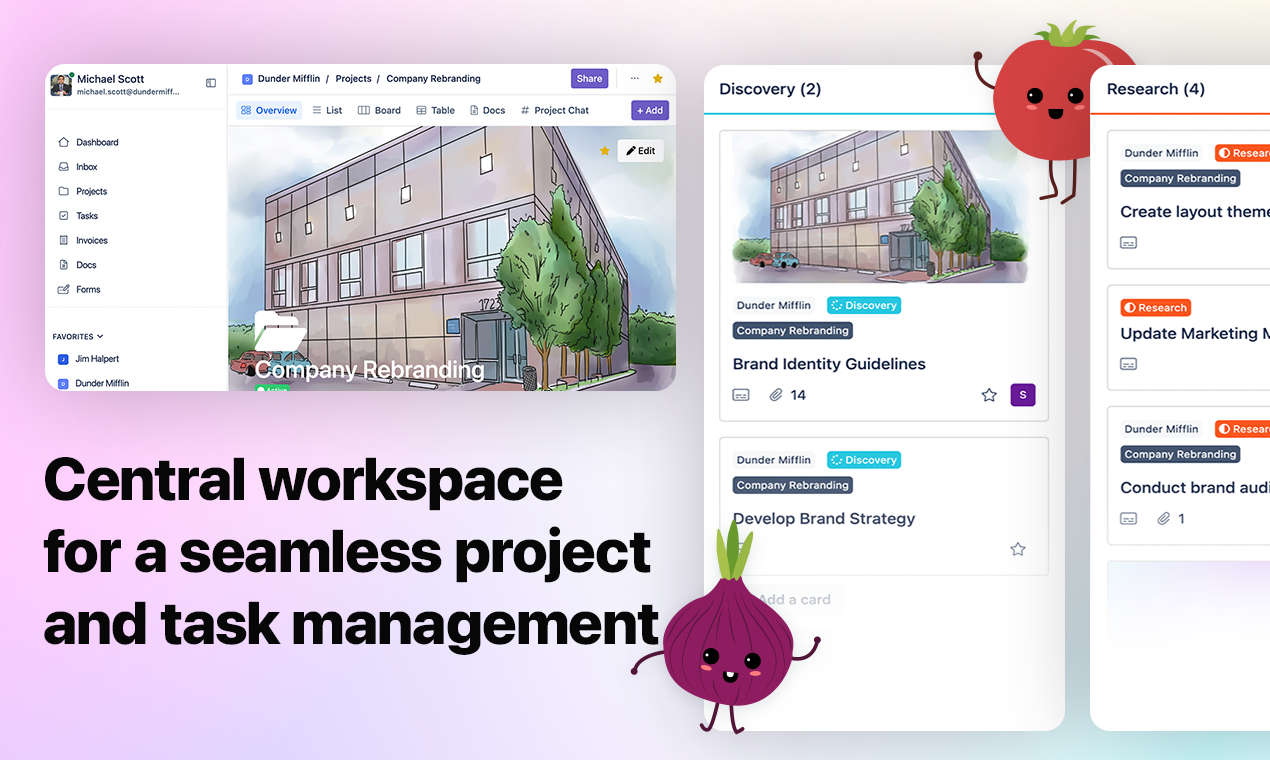Click the michael.scott email under the user name
This screenshot has width=1270, height=760.
coord(128,91)
